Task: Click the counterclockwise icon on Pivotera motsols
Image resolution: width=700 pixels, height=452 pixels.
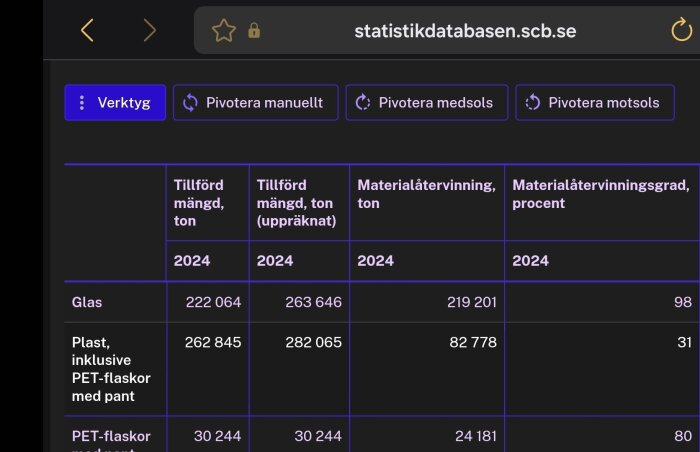Action: [533, 103]
